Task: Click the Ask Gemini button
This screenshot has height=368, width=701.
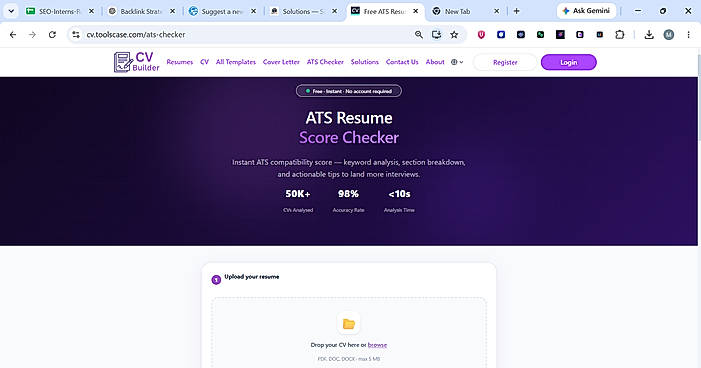Action: [x=586, y=11]
